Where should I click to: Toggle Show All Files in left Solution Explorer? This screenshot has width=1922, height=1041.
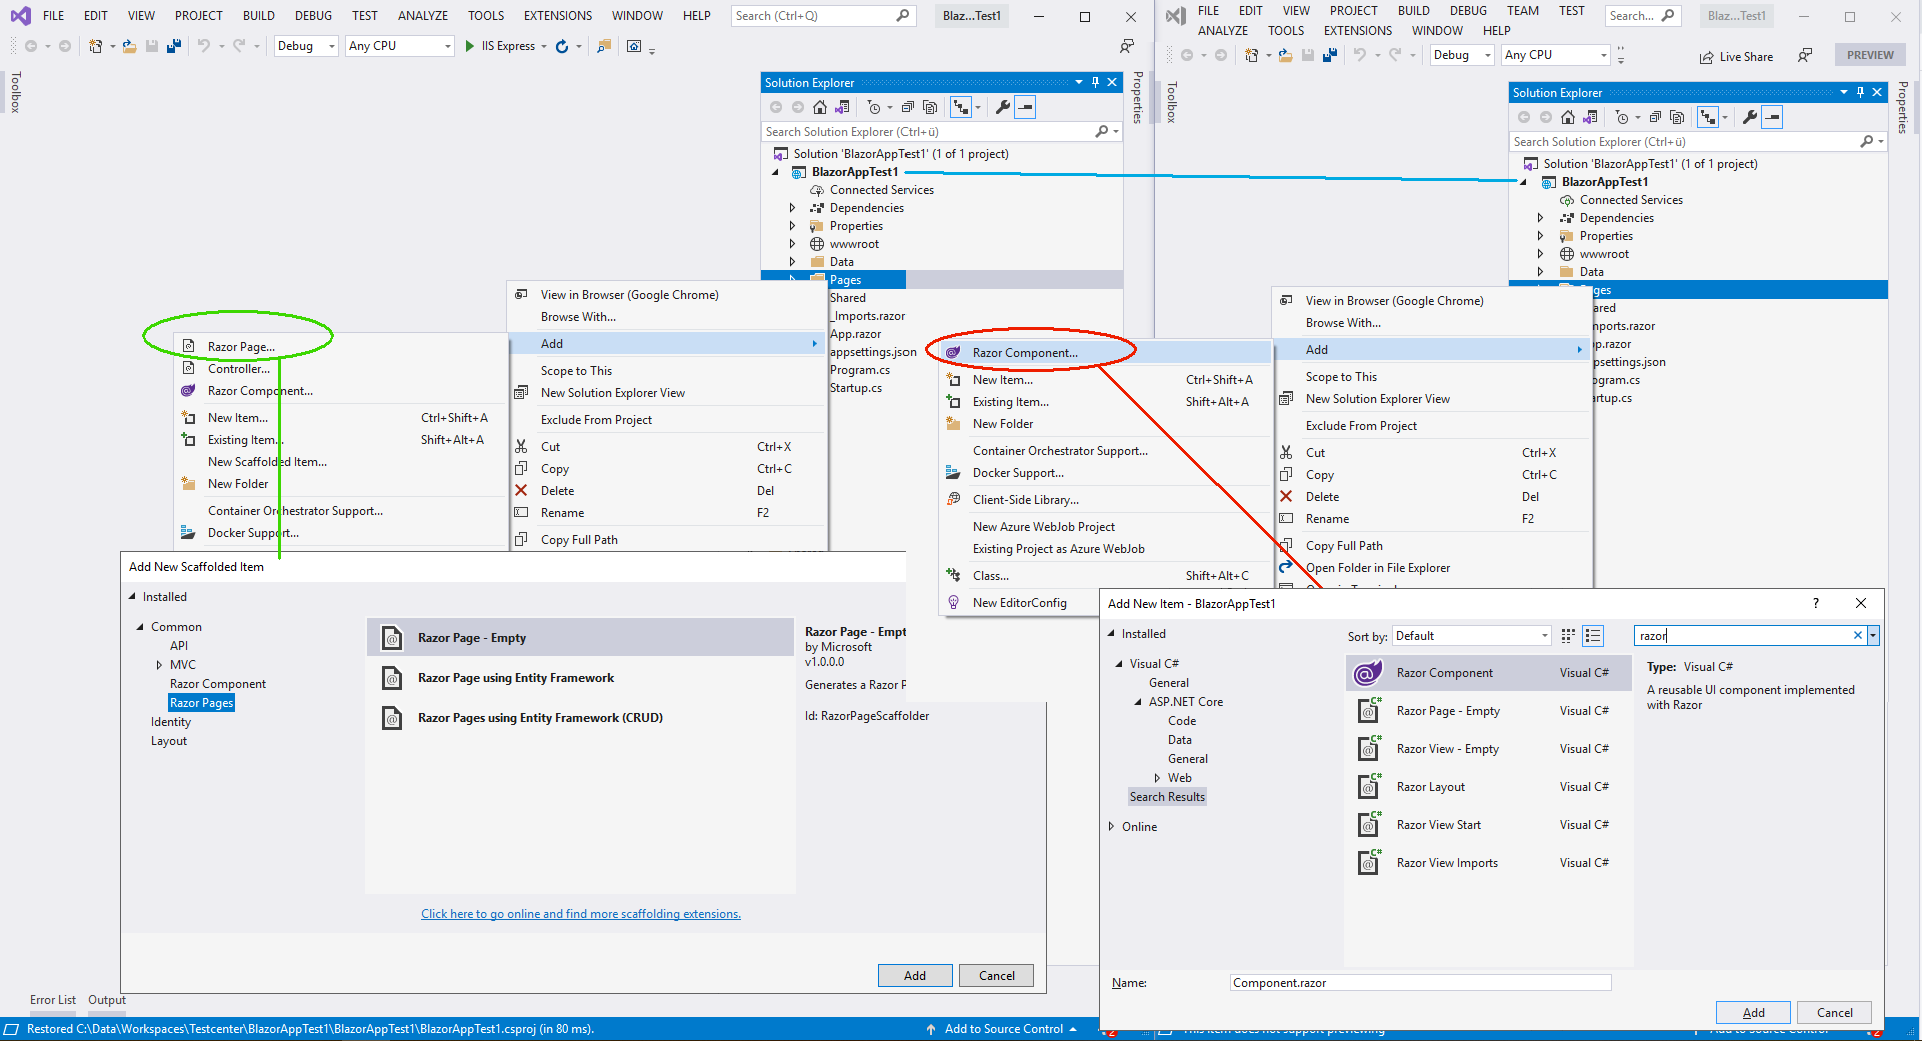pyautogui.click(x=930, y=107)
